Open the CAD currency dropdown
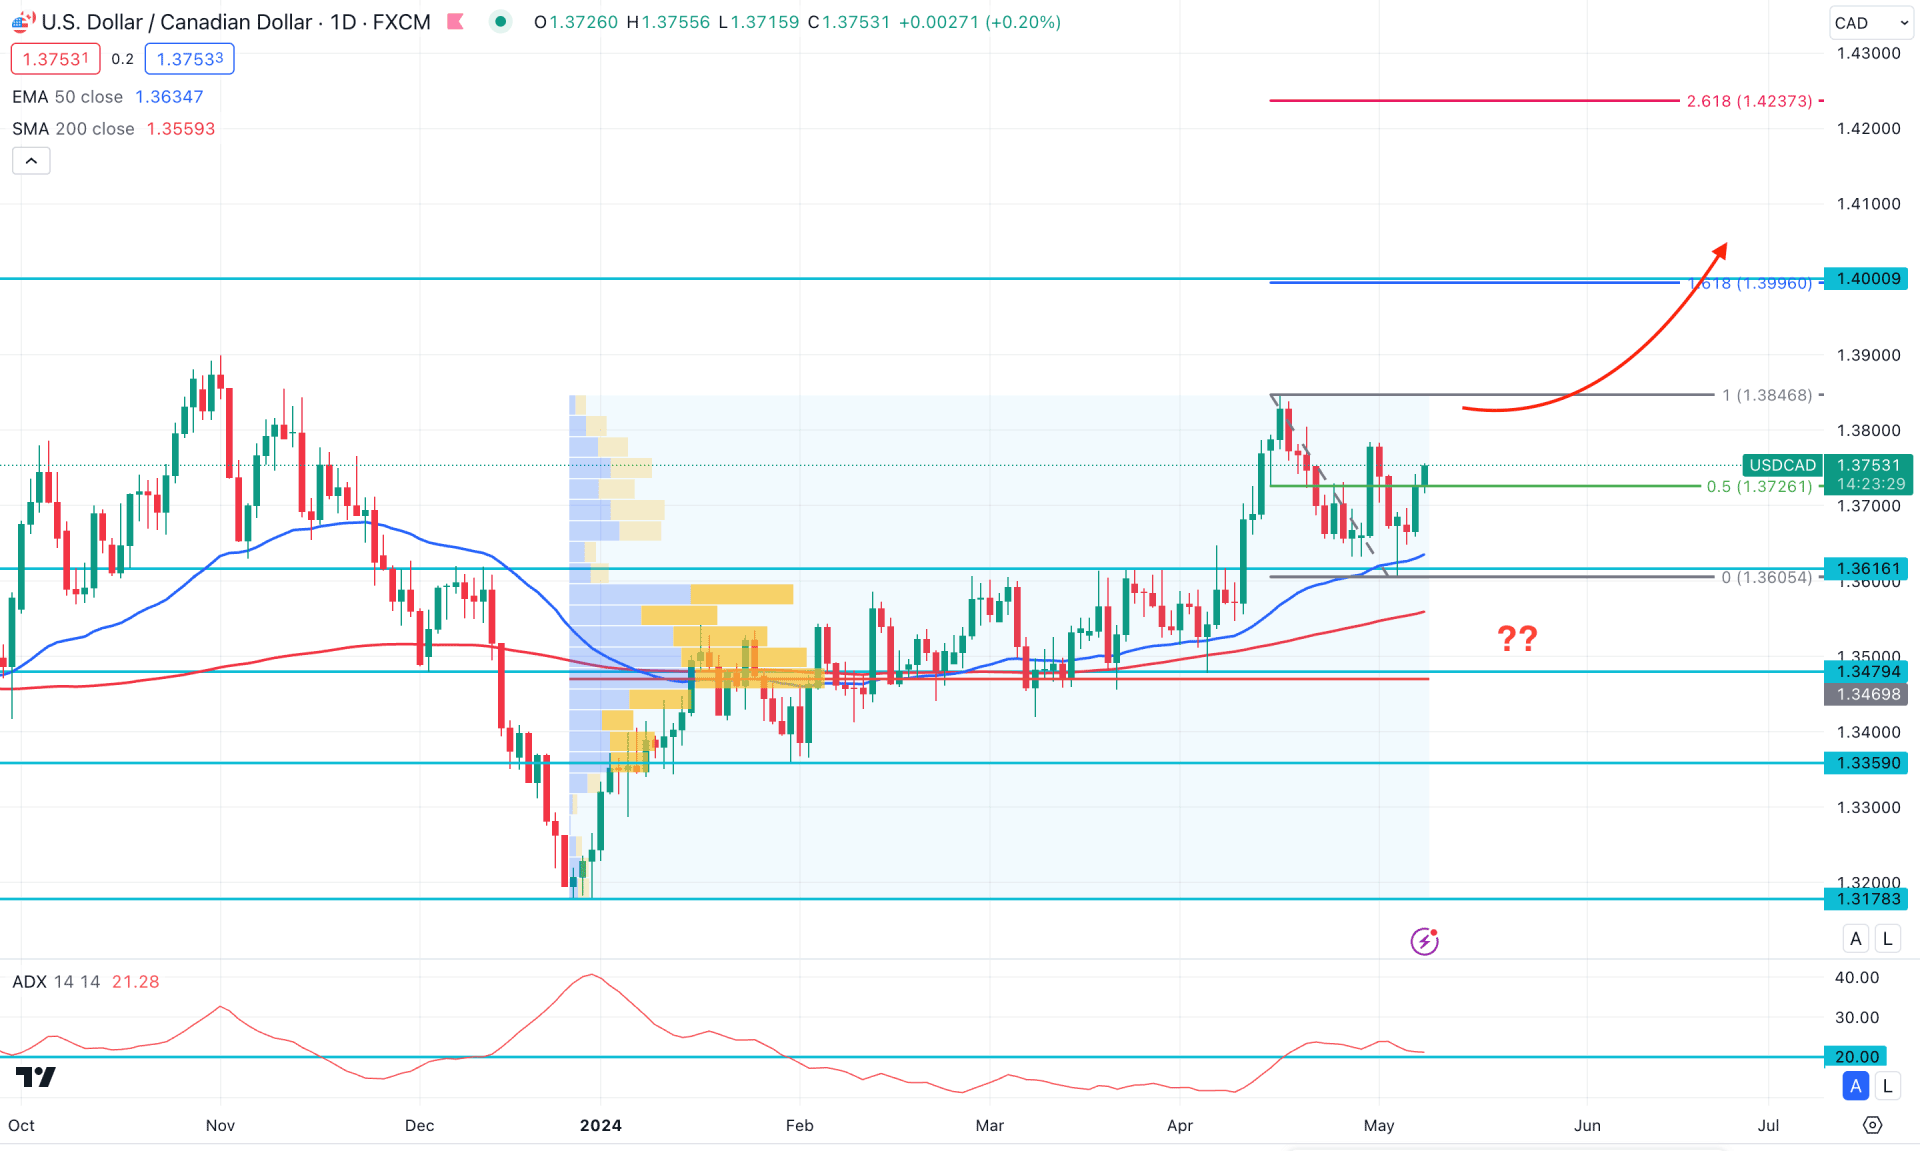Screen dimensions: 1920x1151 click(1871, 22)
